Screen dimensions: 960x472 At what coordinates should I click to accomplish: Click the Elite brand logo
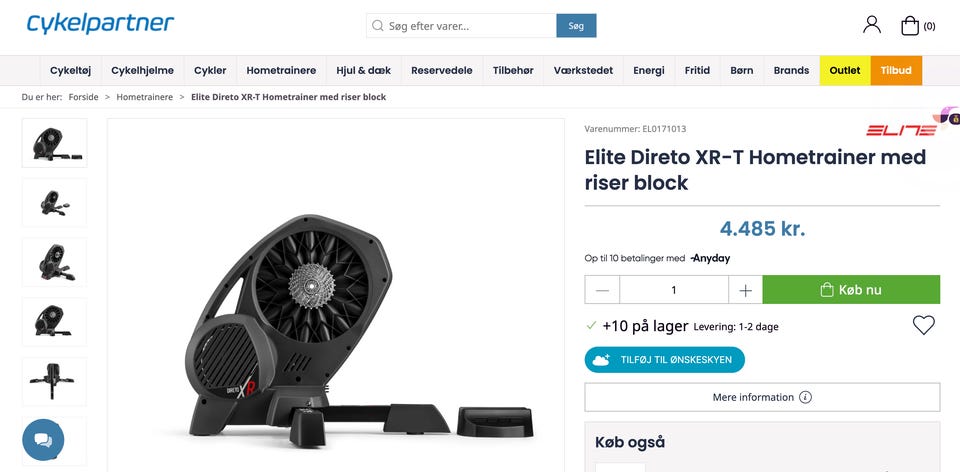901,130
